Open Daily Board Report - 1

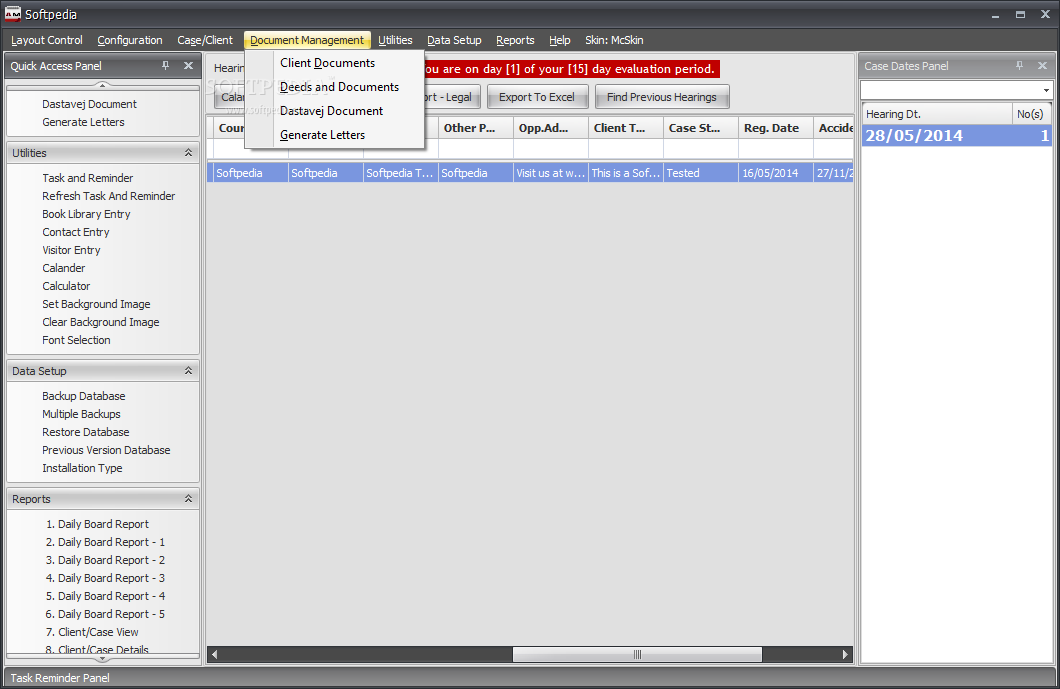(105, 542)
